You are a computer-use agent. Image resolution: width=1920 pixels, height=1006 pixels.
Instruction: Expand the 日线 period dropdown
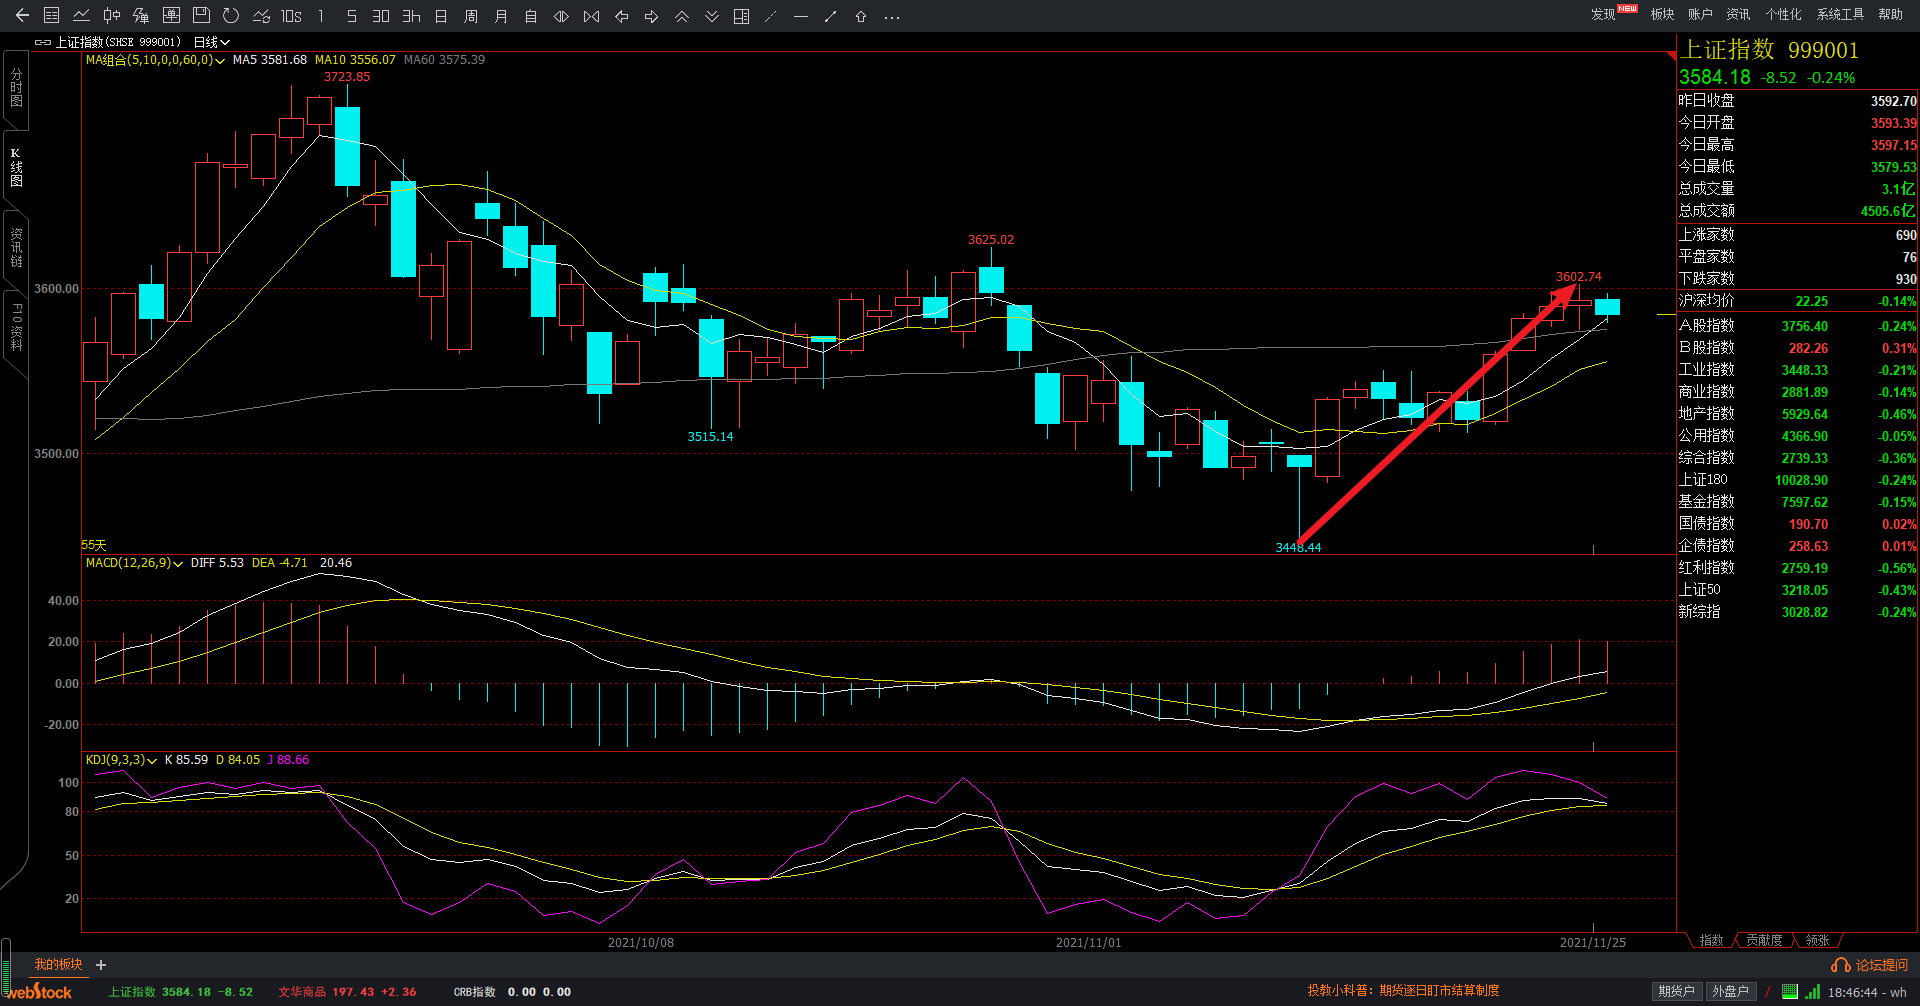click(x=212, y=42)
